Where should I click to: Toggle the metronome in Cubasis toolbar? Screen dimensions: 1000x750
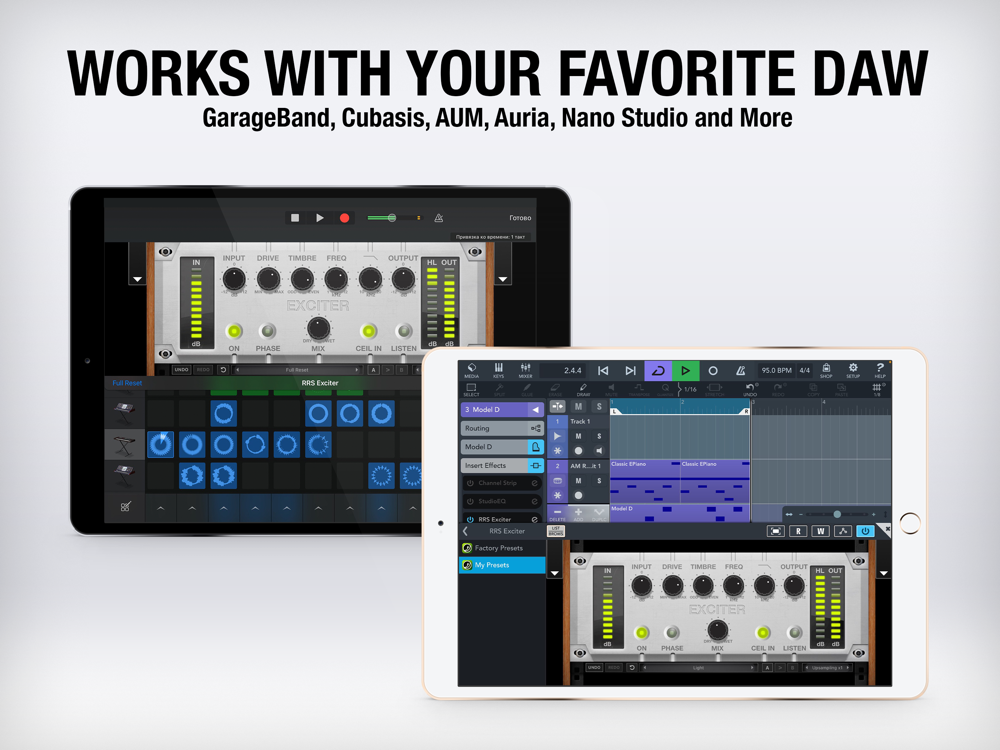(740, 371)
